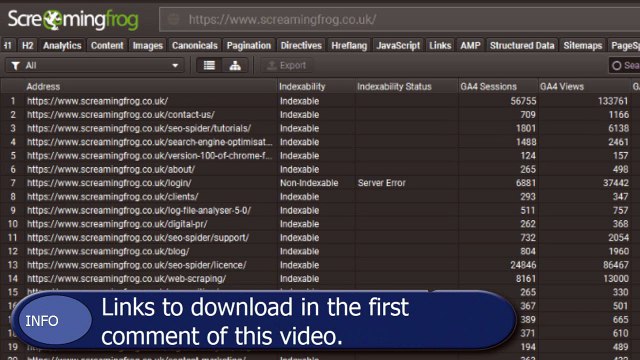Click the Export upload icon

tap(271, 65)
